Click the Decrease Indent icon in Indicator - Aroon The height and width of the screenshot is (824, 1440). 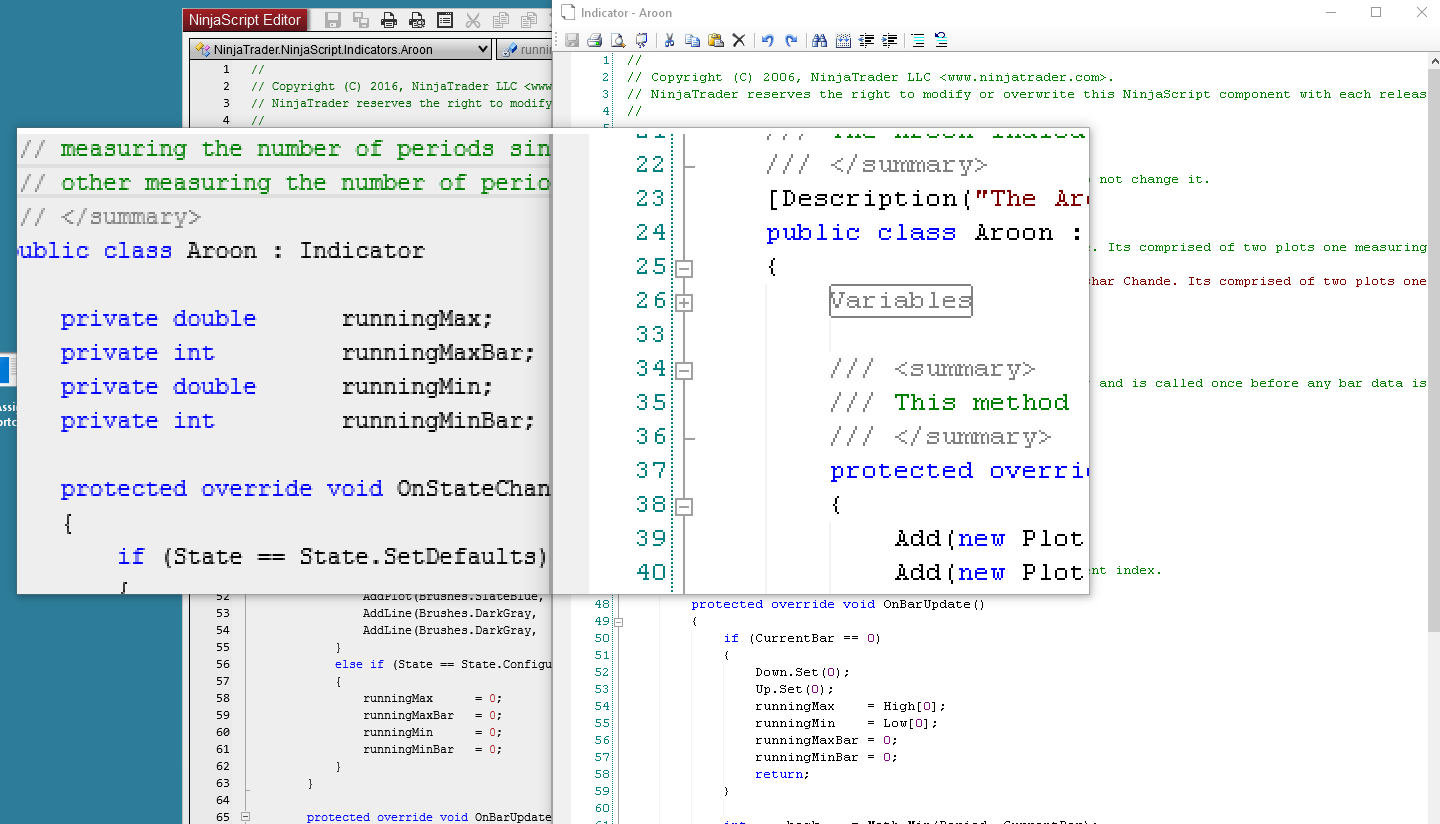(866, 40)
